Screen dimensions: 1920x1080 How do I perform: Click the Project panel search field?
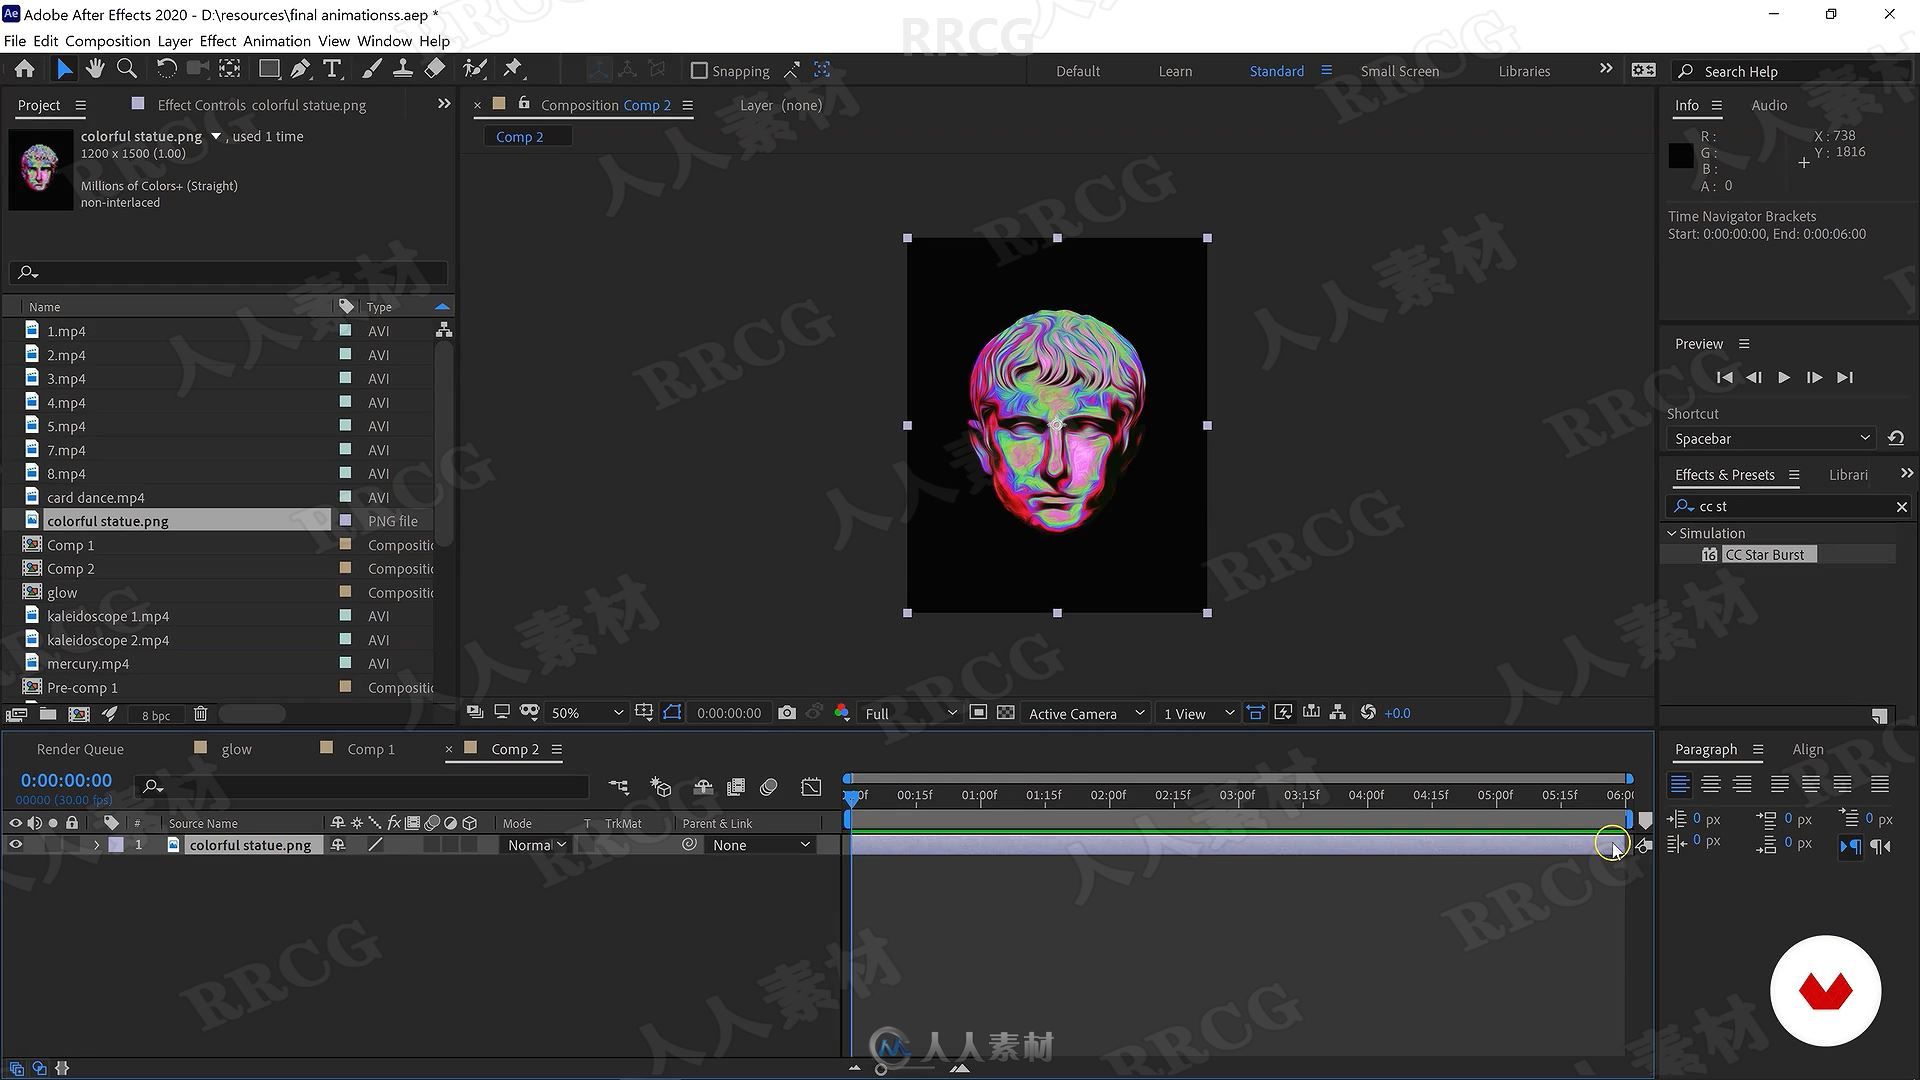[228, 272]
